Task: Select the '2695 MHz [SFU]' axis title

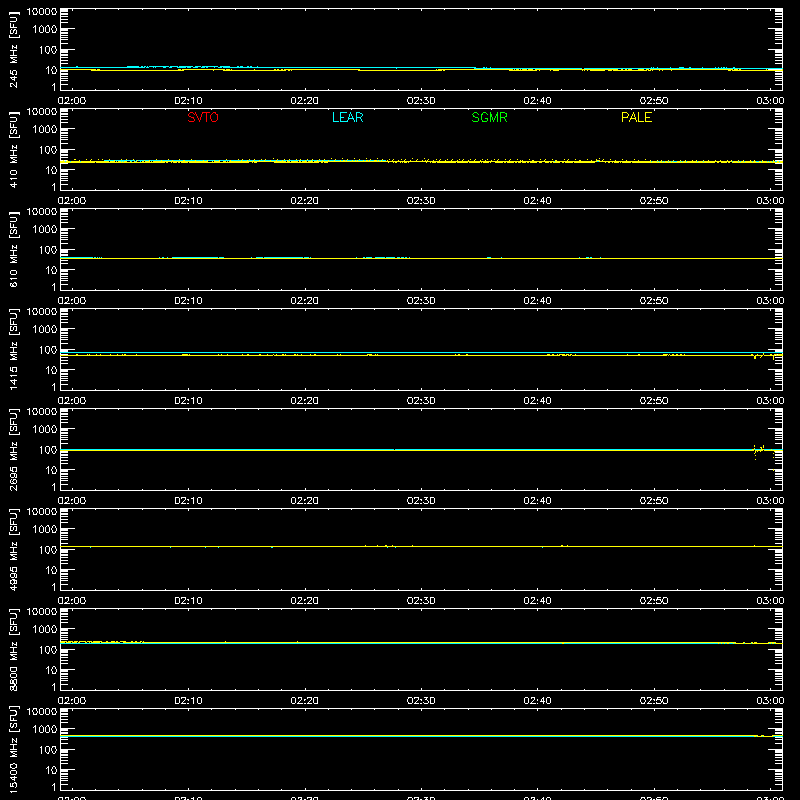Action: coord(13,449)
